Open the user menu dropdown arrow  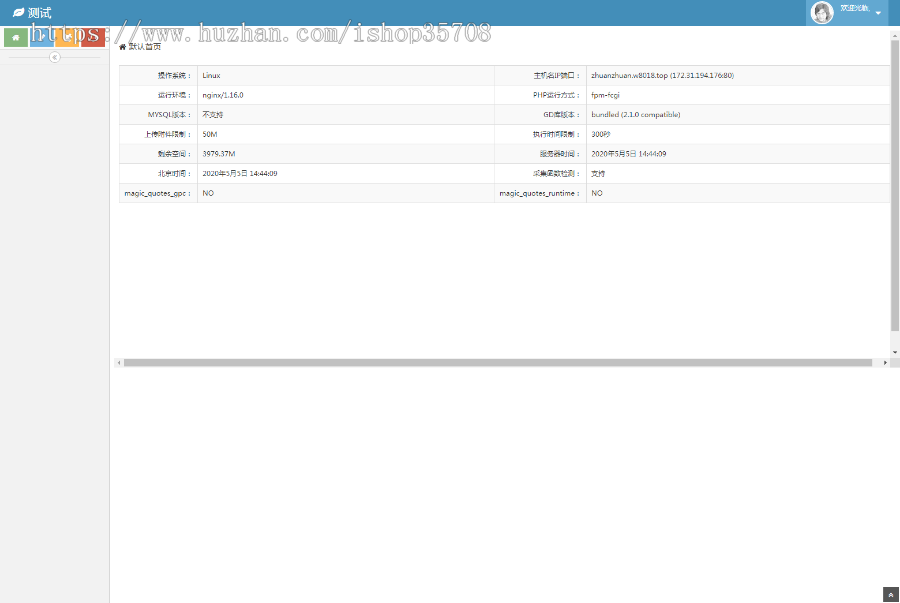click(x=878, y=13)
